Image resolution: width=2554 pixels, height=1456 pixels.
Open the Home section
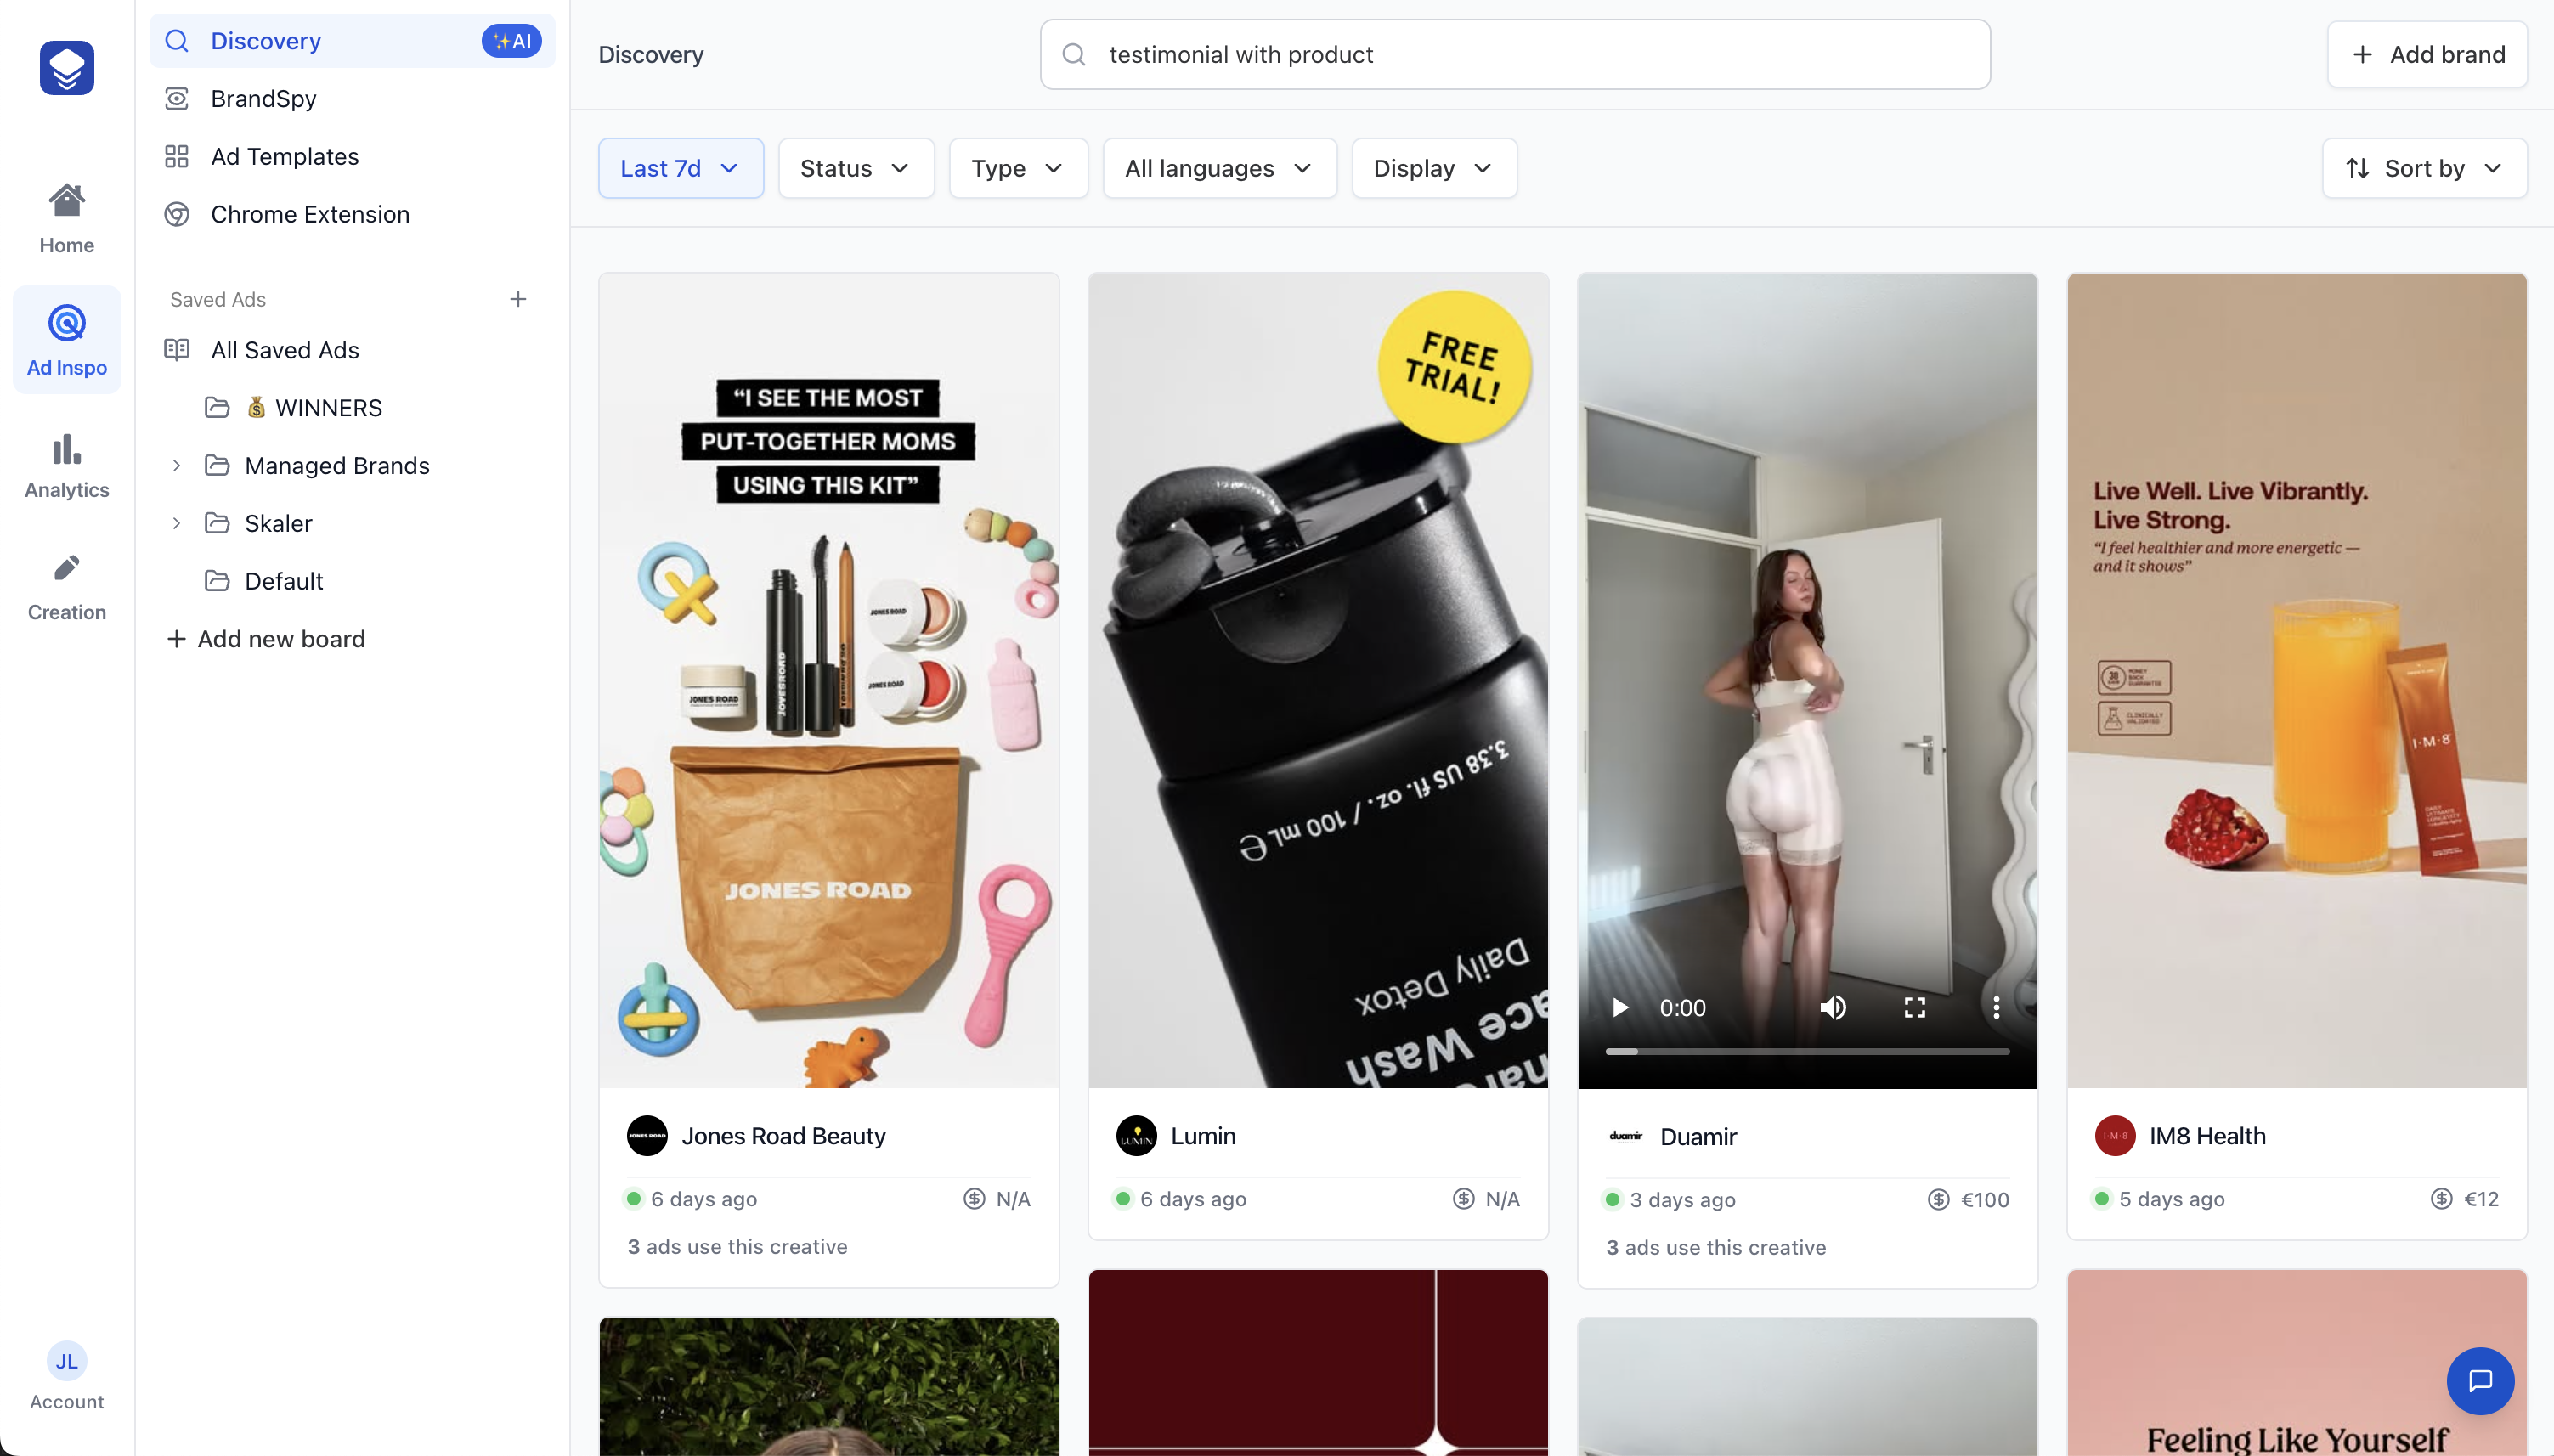pos(67,219)
